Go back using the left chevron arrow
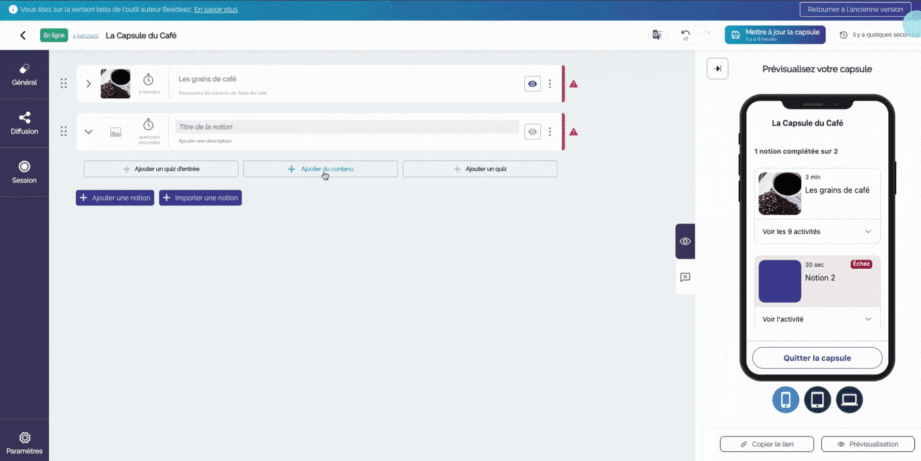 click(x=23, y=35)
